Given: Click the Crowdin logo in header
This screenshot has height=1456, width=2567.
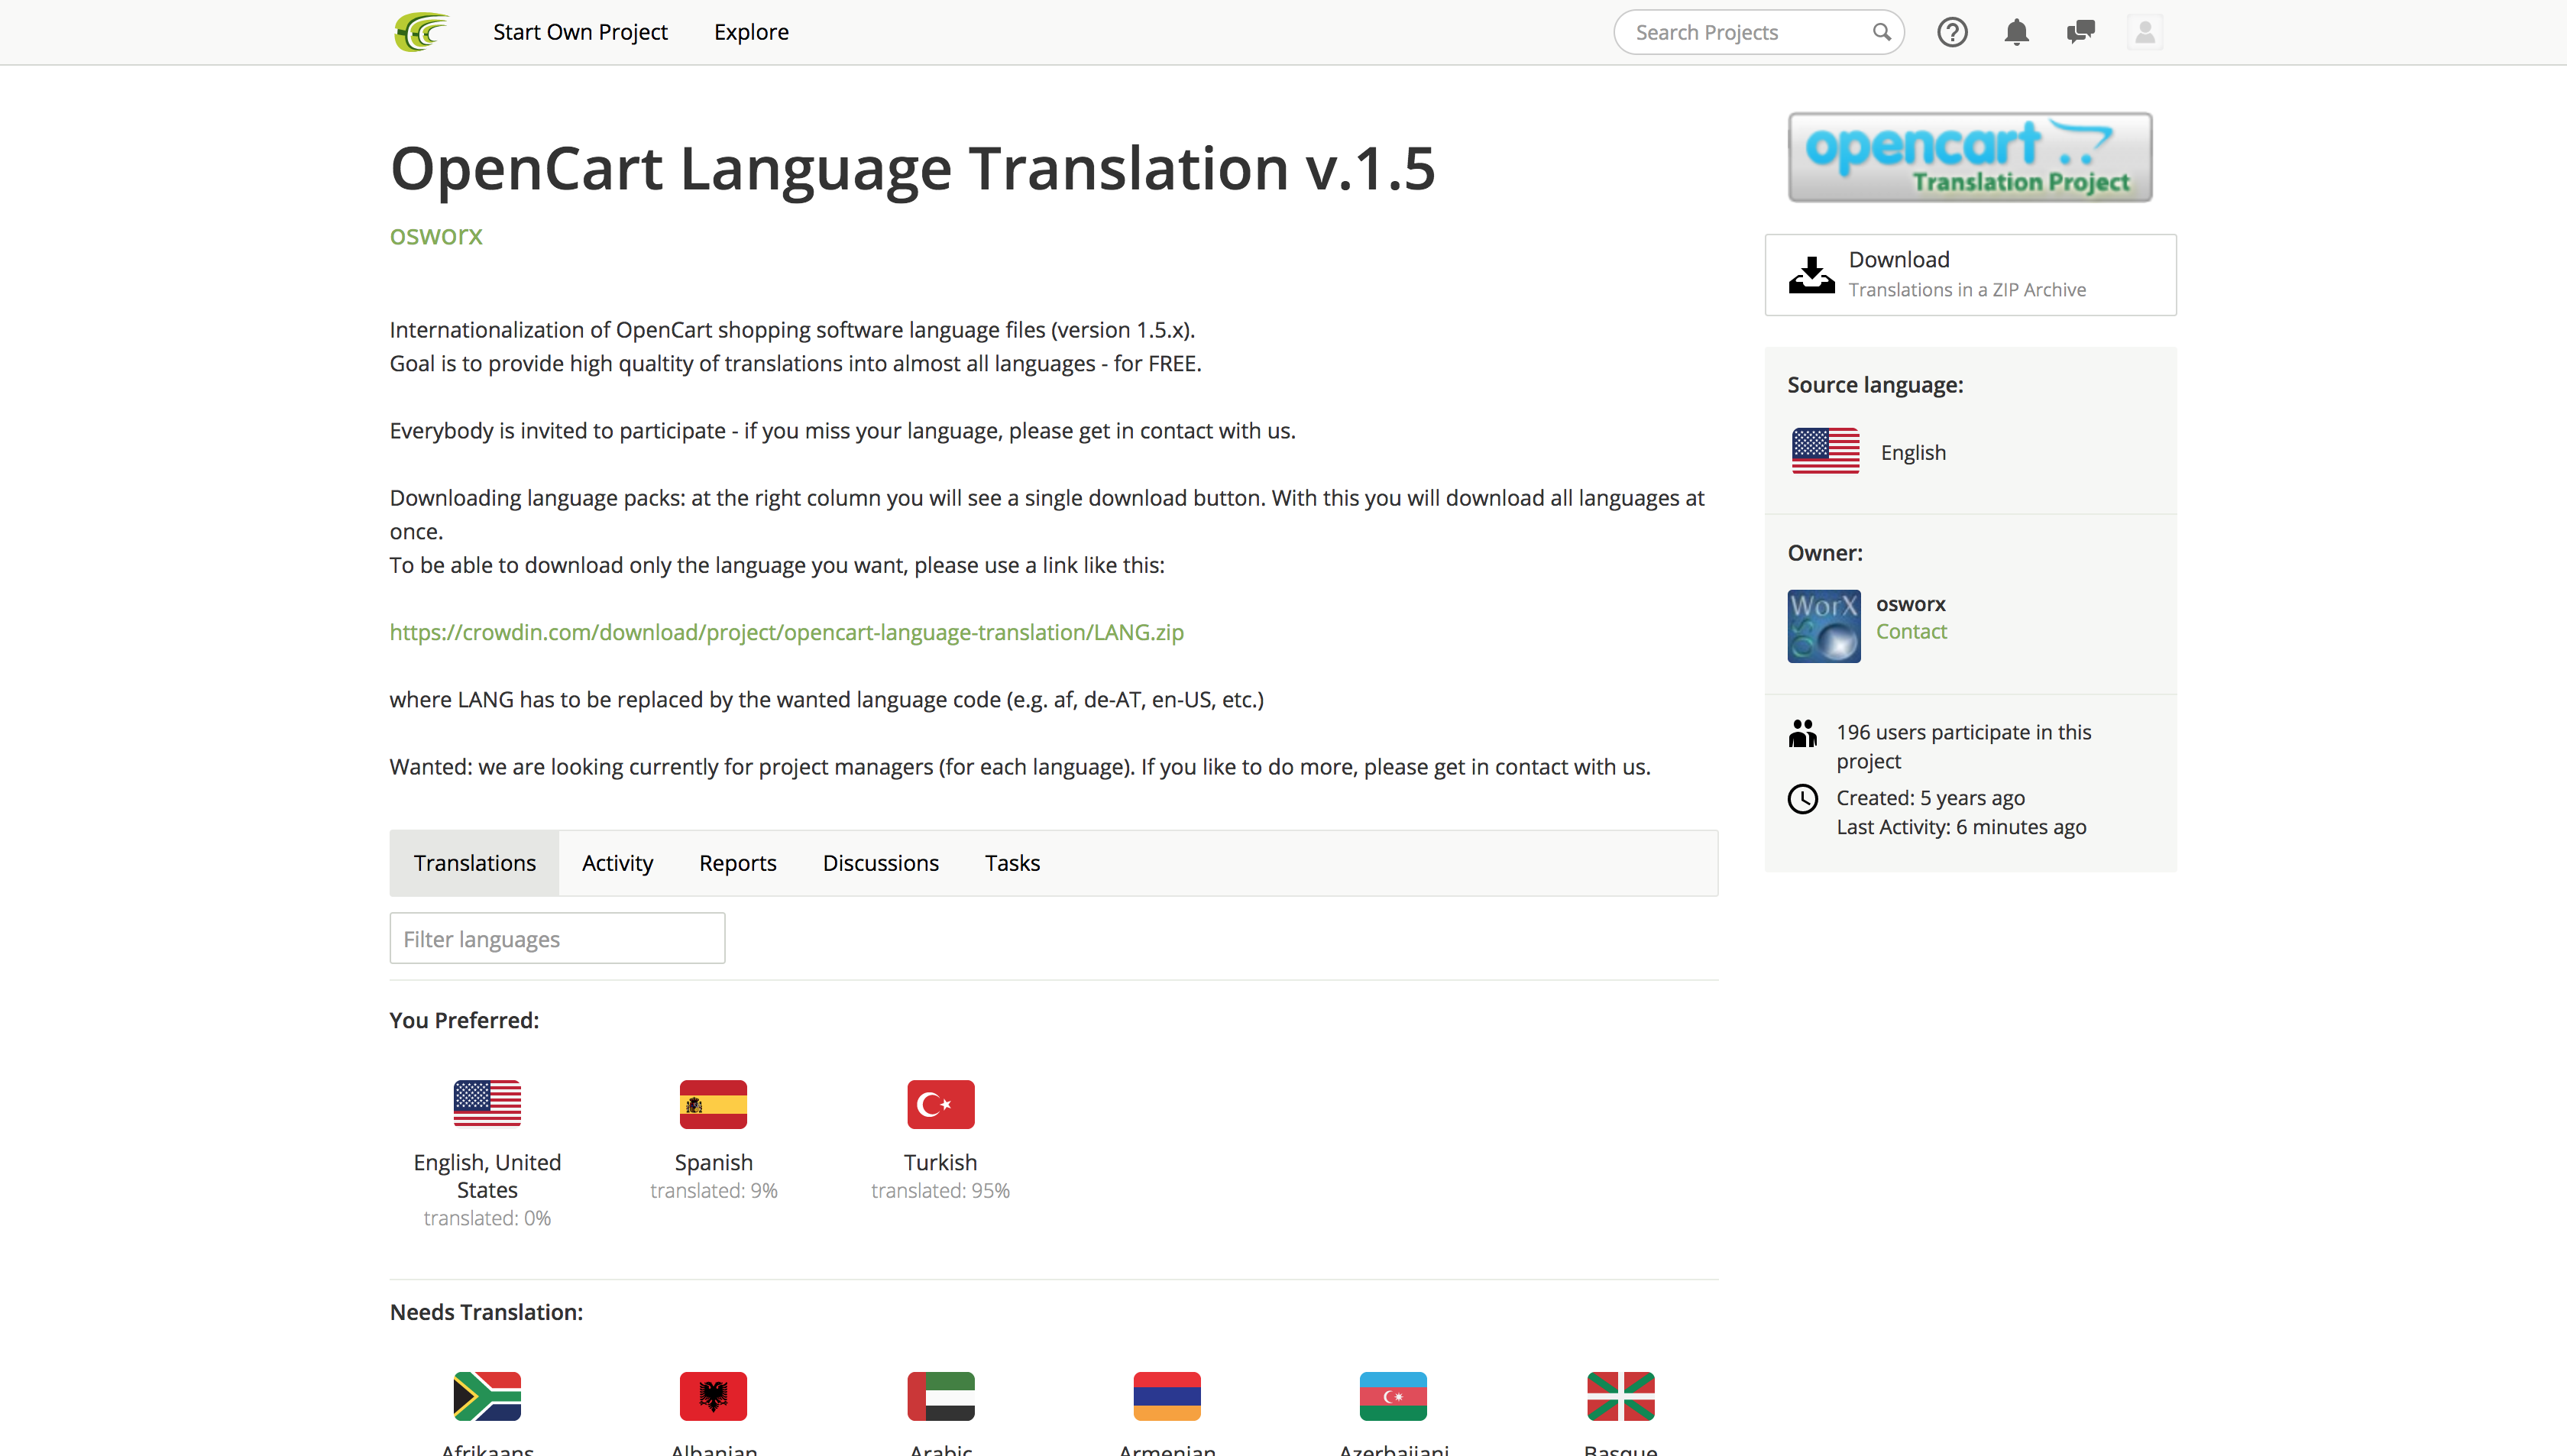Looking at the screenshot, I should 421,32.
